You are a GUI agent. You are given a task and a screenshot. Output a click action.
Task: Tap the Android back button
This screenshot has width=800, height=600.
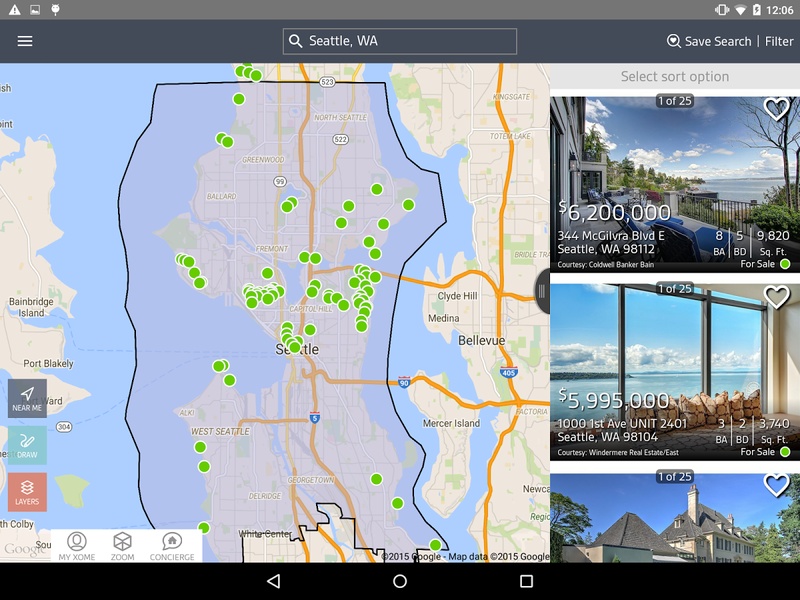coord(273,581)
